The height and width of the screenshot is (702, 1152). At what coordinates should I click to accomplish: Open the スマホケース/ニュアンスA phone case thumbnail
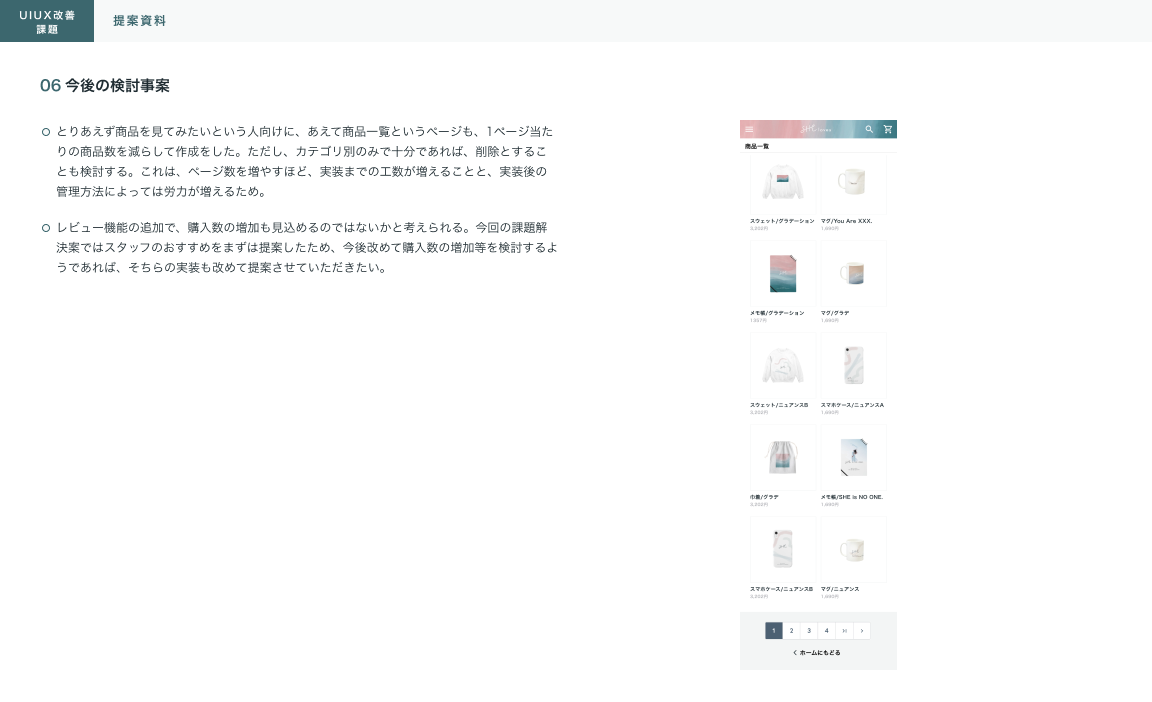tap(853, 365)
